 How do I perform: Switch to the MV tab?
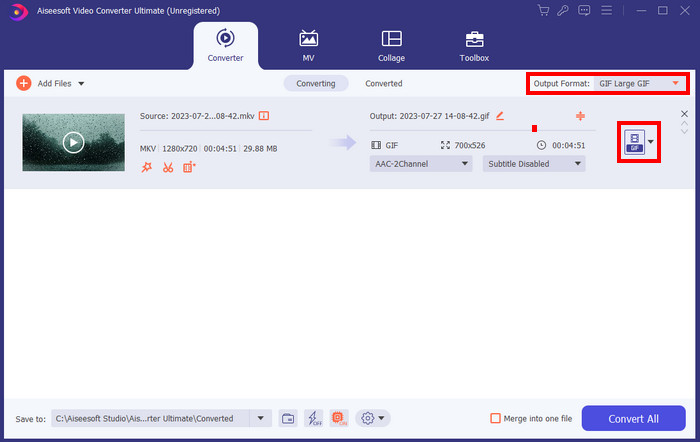308,46
